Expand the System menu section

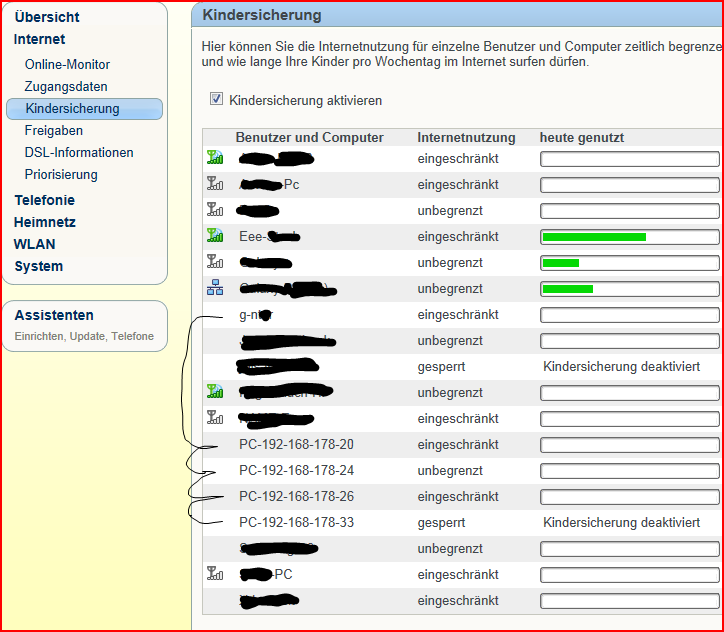pos(38,266)
